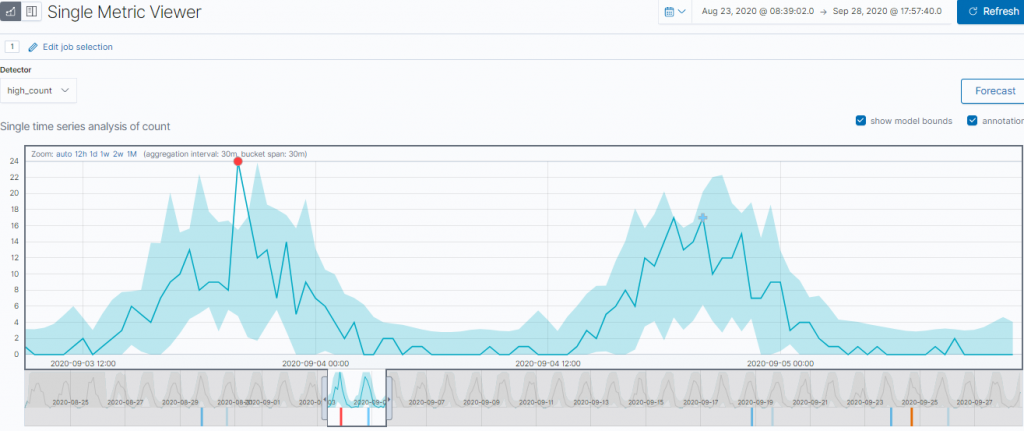Click the Refresh button

pyautogui.click(x=990, y=12)
